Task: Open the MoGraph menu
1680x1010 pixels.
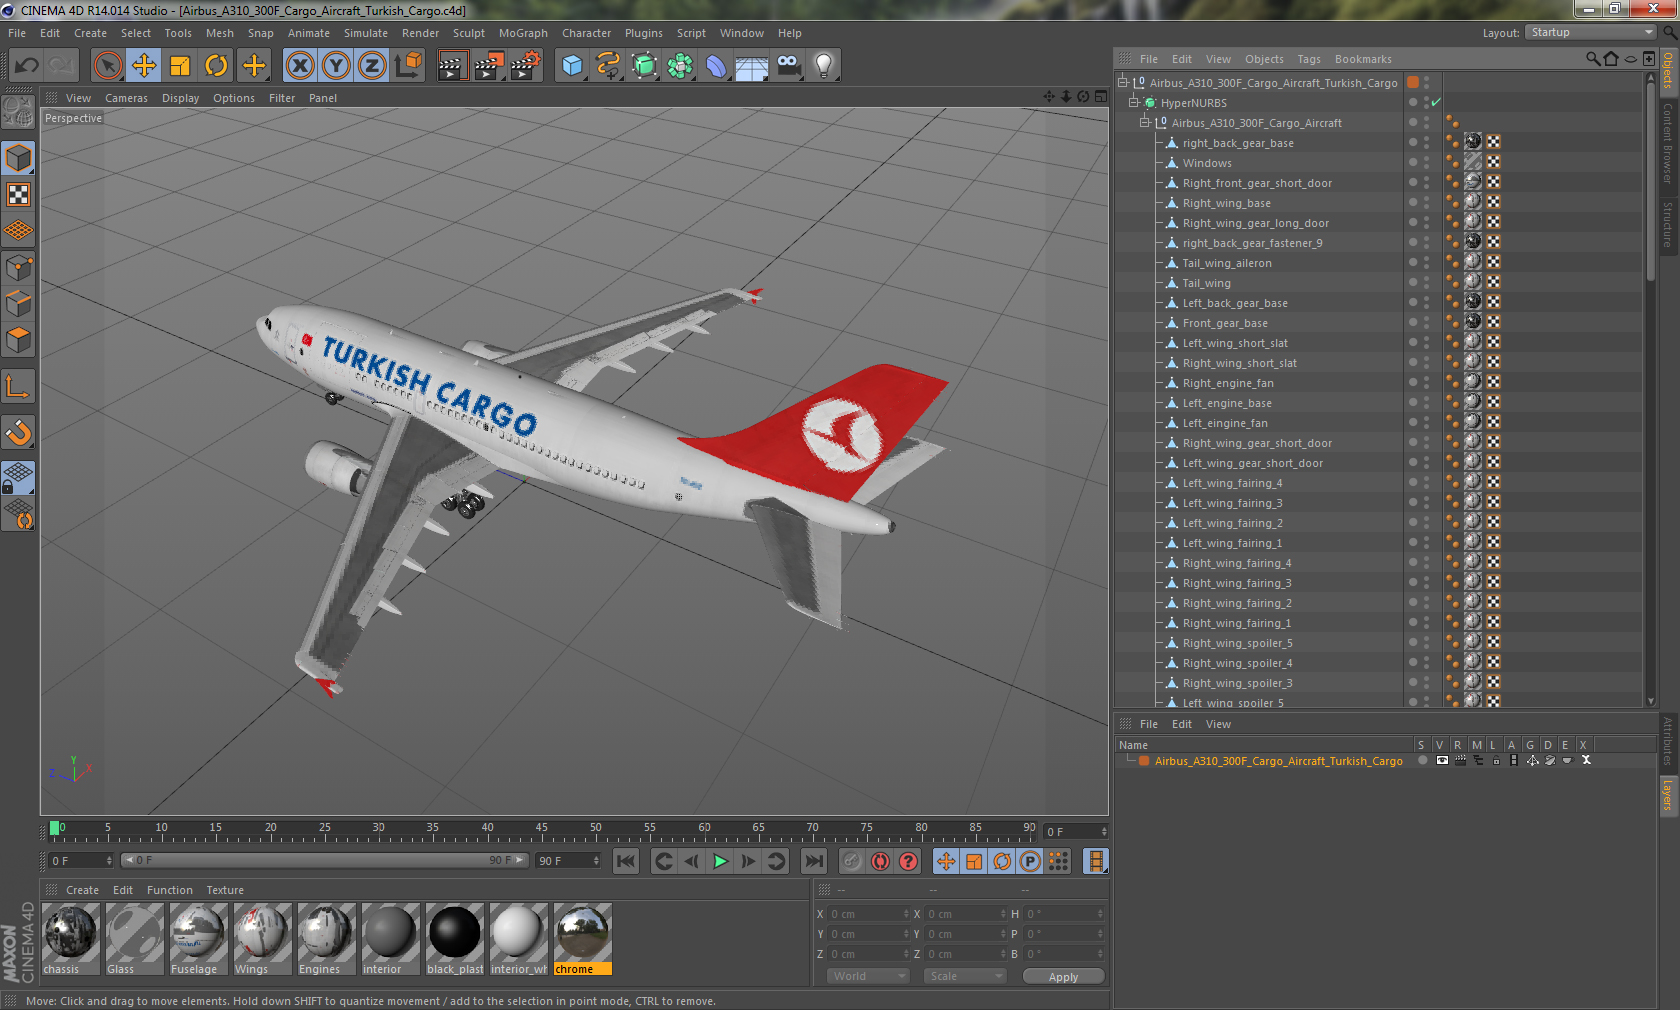Action: coord(523,33)
